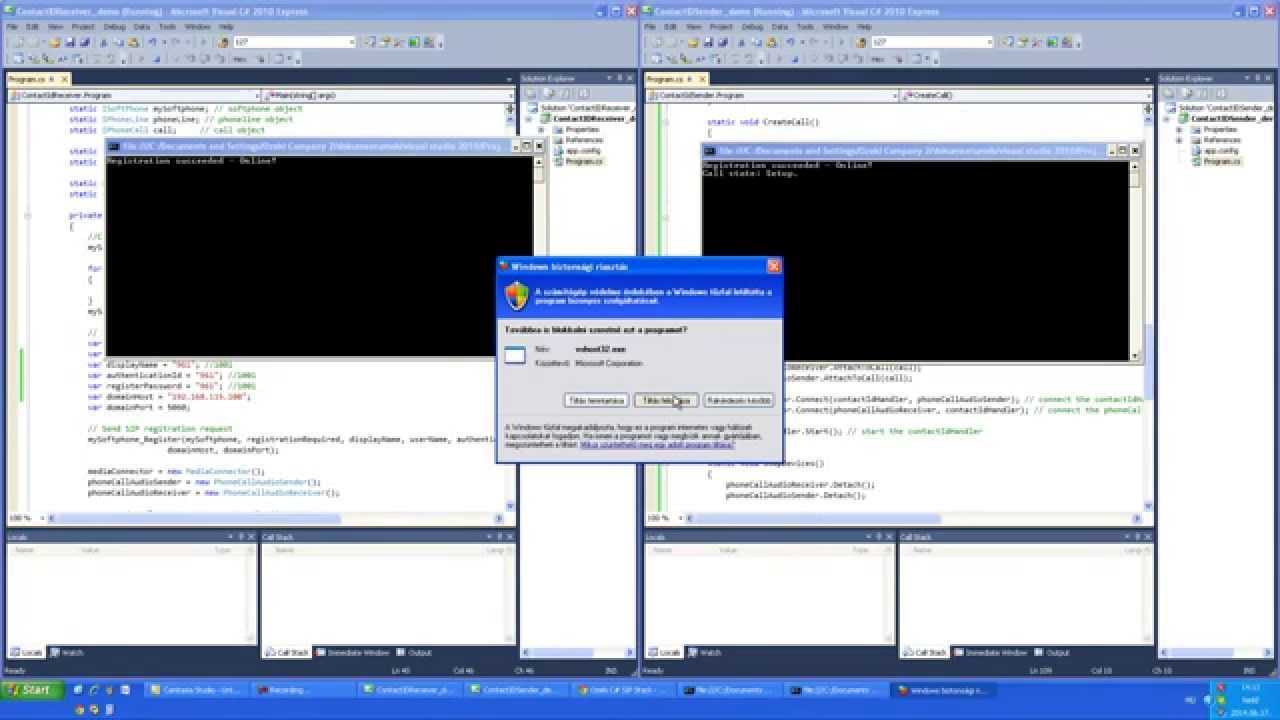This screenshot has width=1280, height=720.
Task: Switch to Output tab in Receiver window
Action: pos(414,652)
